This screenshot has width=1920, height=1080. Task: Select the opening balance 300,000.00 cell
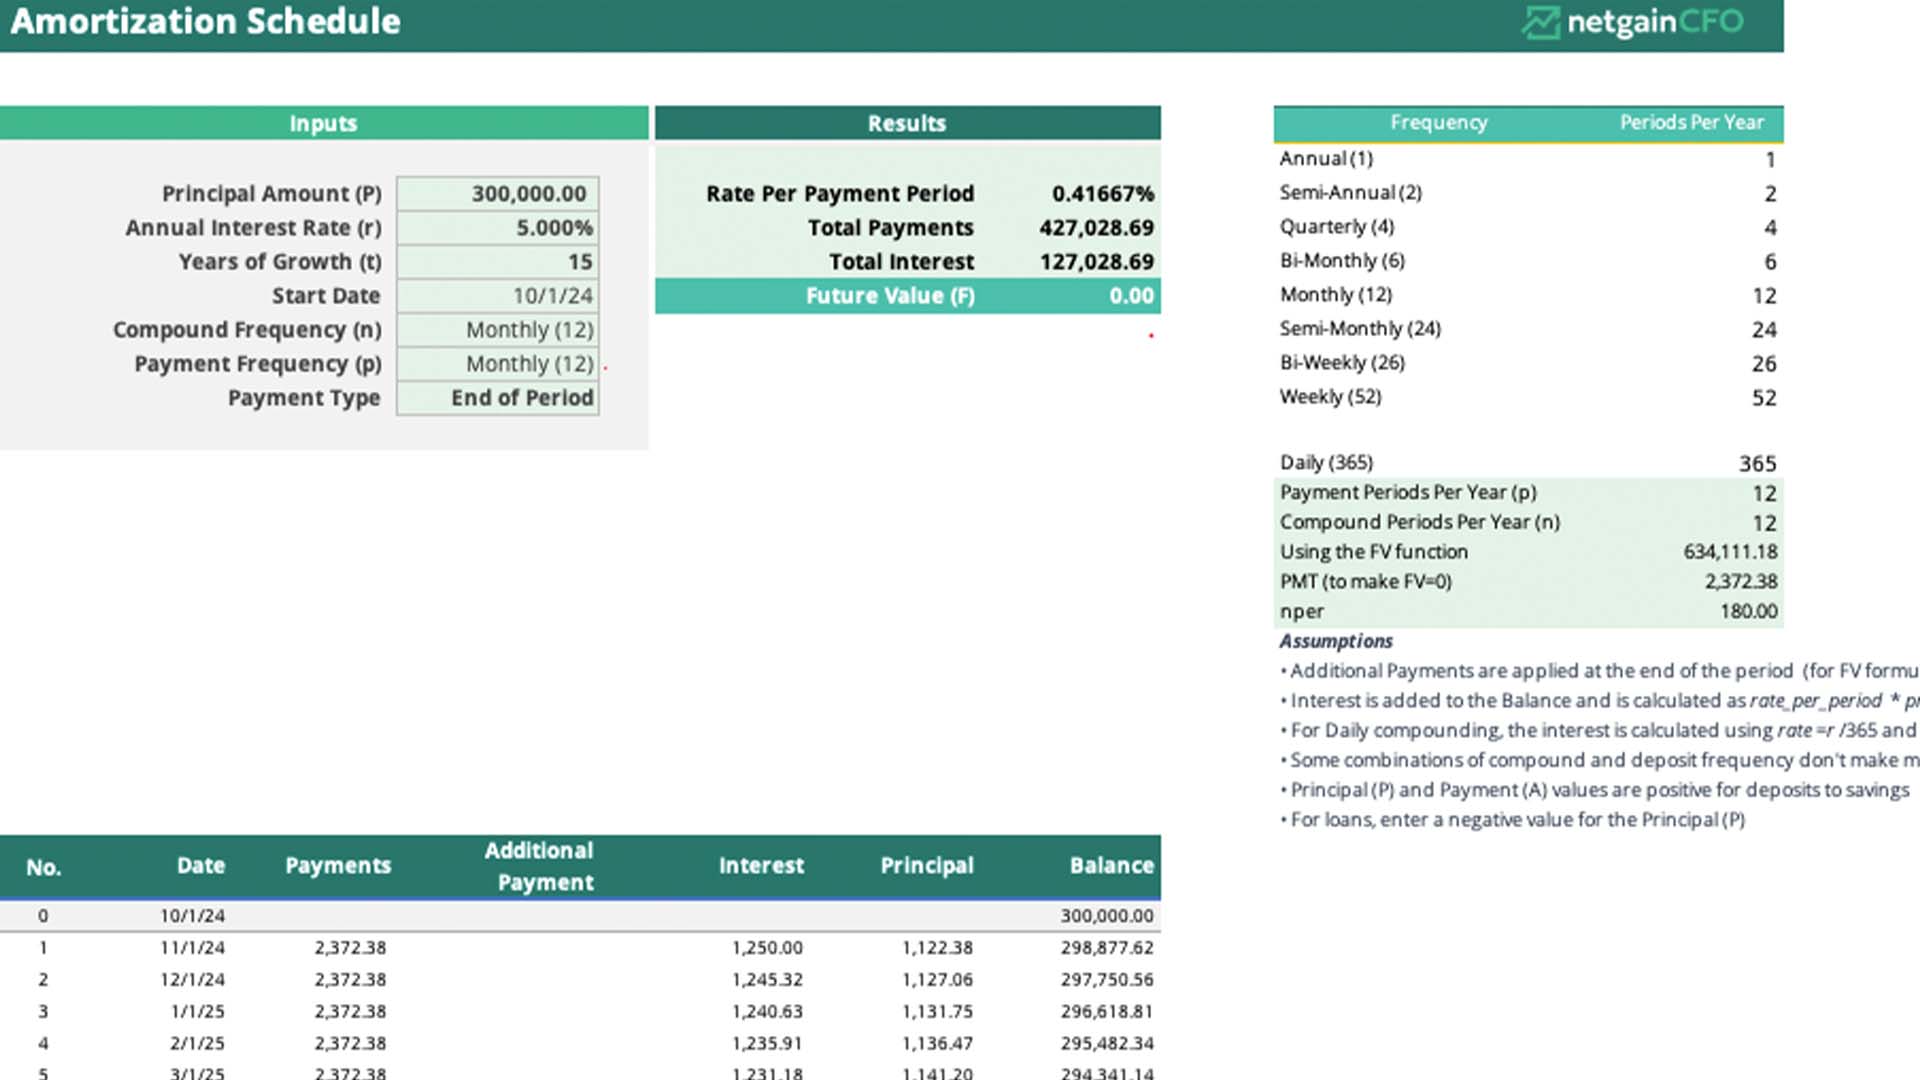[1106, 916]
